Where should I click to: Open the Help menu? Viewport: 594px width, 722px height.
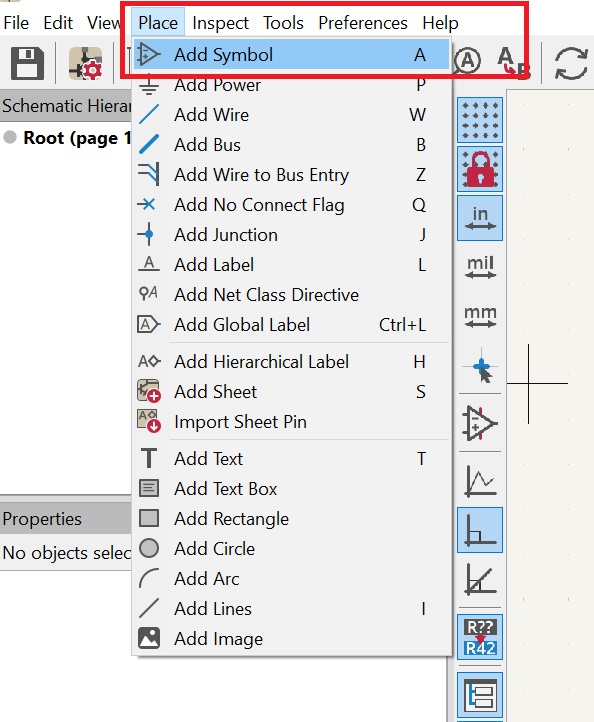tap(440, 23)
